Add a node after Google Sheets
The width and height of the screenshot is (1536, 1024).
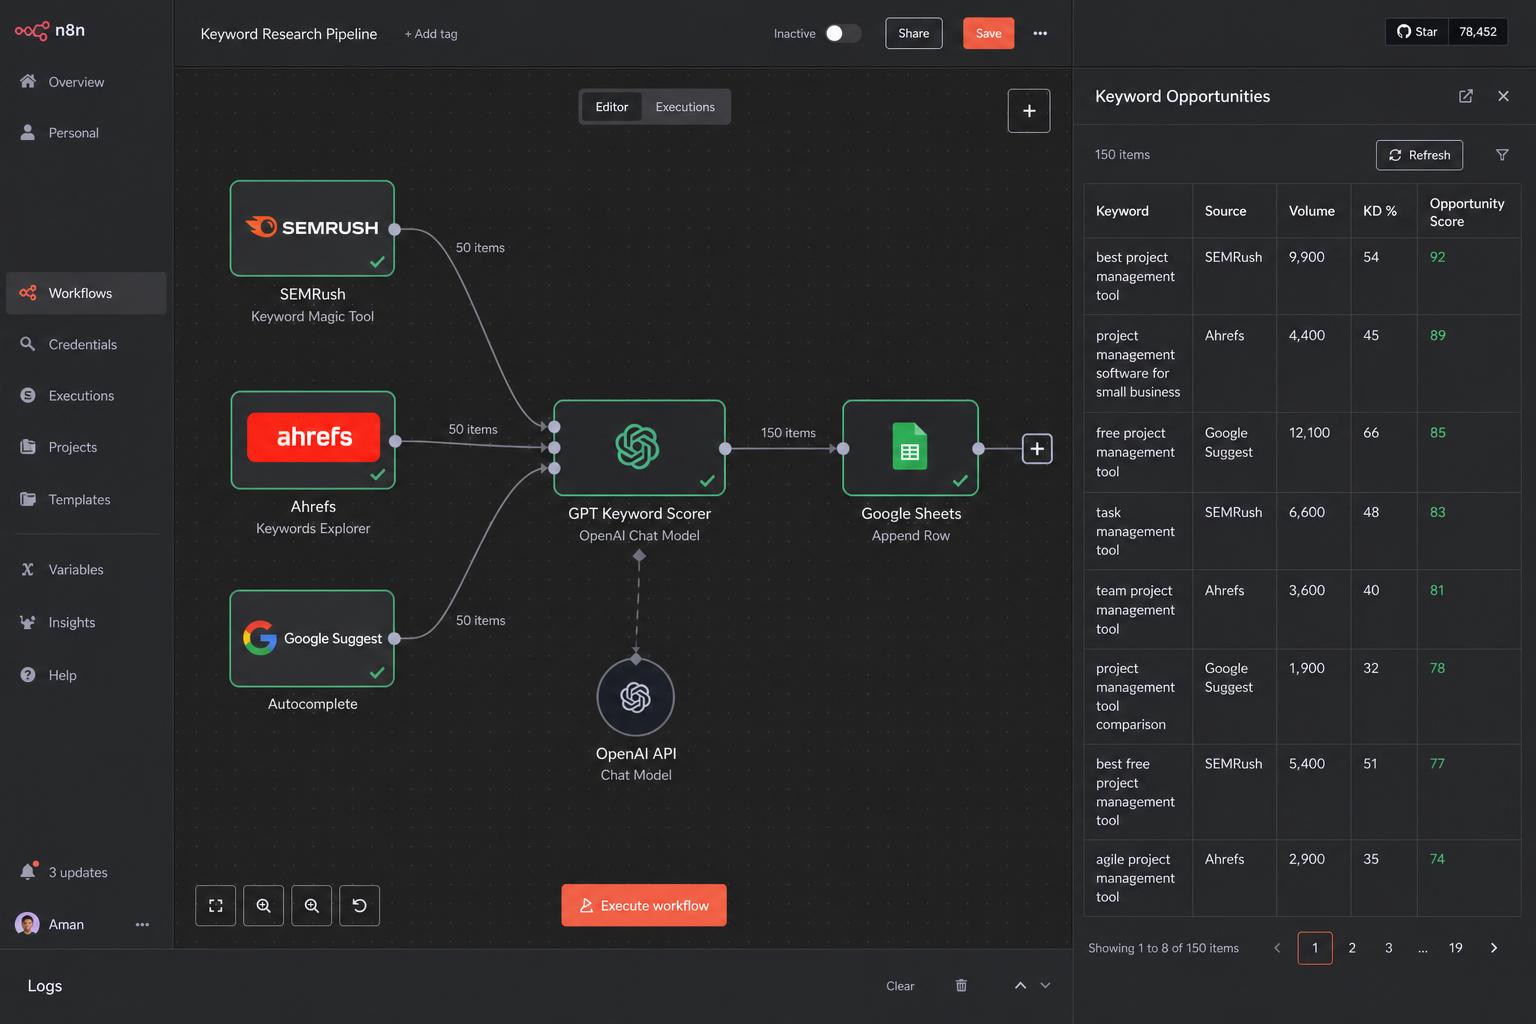click(1037, 449)
